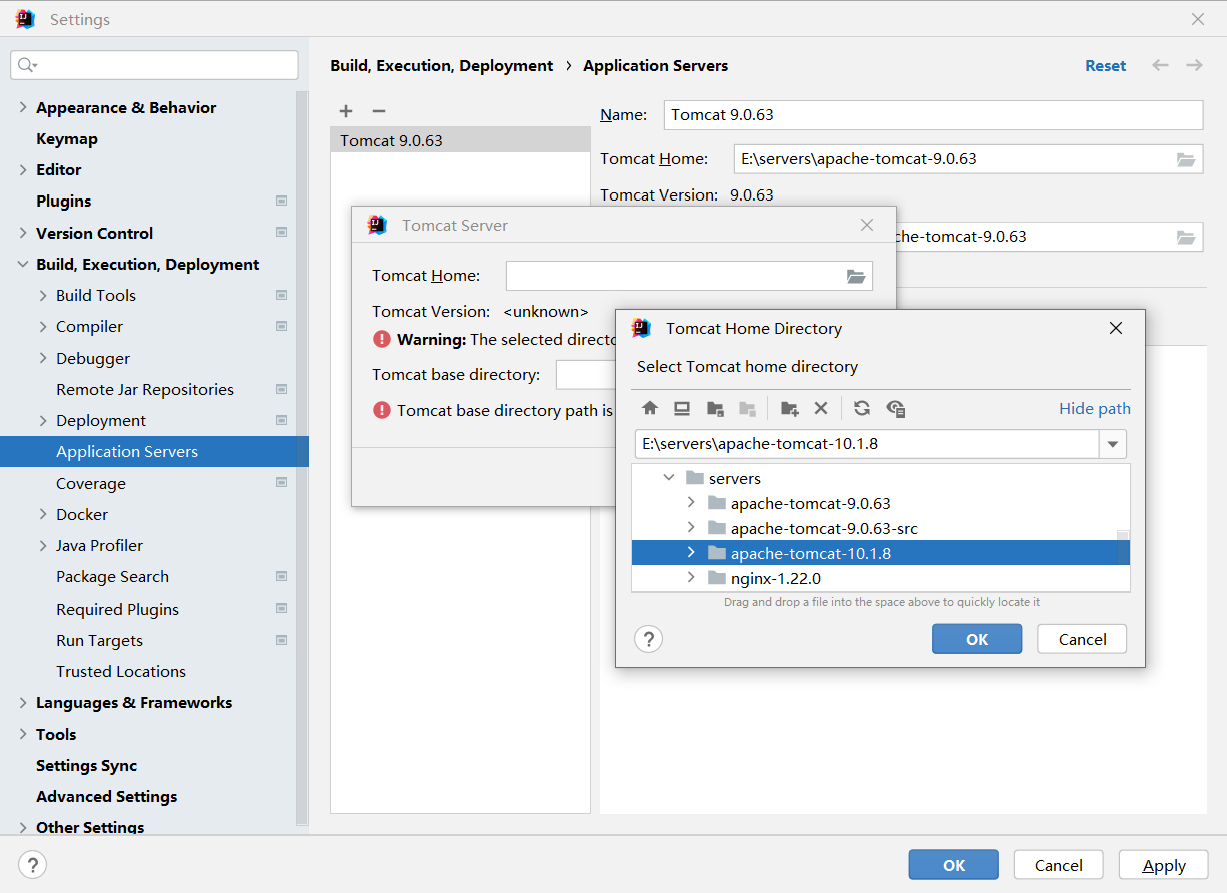Click path field showing apache-tomcat-10.1.8
The height and width of the screenshot is (893, 1227).
point(867,444)
